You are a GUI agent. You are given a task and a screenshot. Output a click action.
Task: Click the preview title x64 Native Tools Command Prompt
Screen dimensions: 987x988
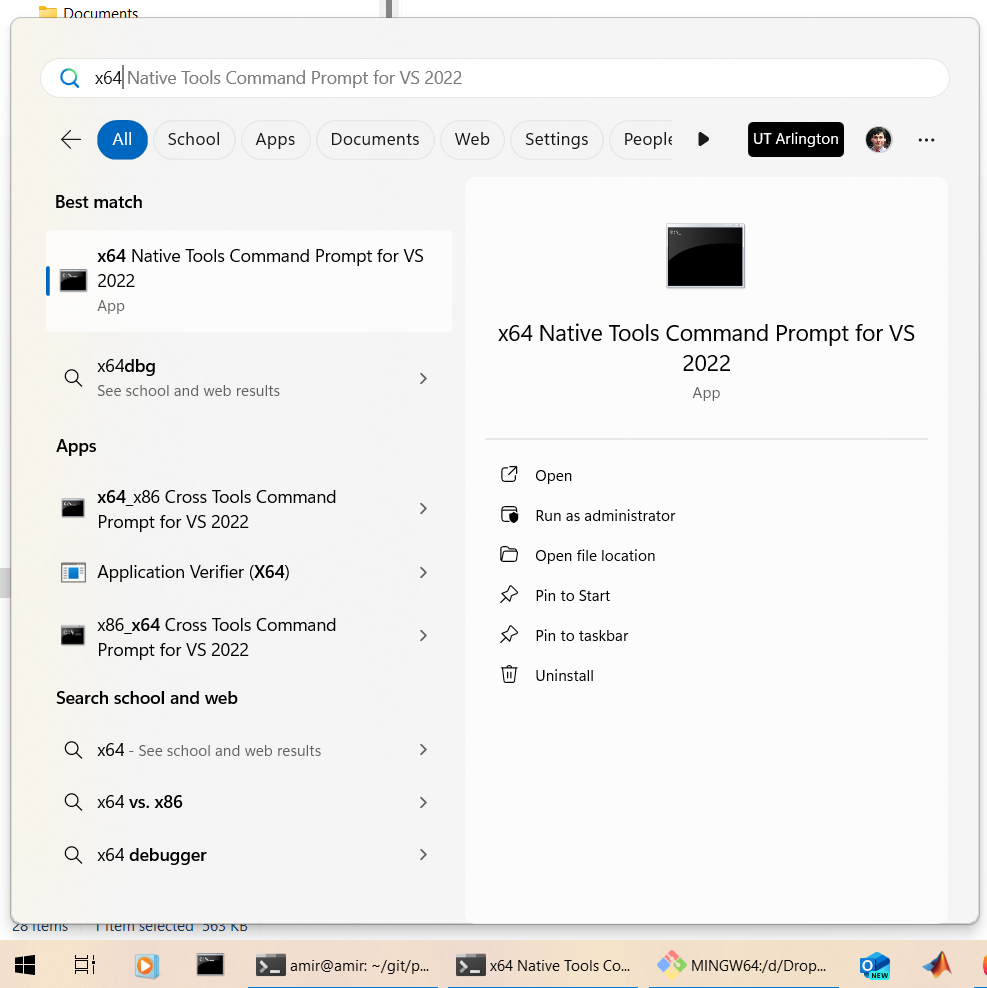pos(706,348)
